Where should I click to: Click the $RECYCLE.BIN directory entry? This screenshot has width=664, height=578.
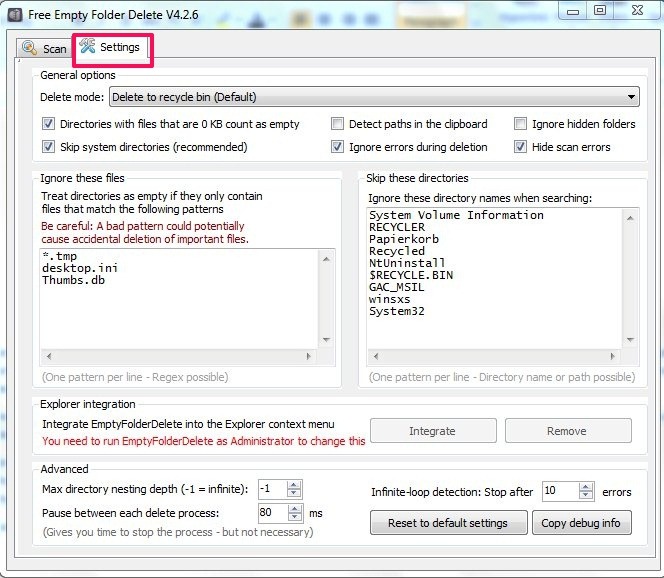pyautogui.click(x=411, y=275)
